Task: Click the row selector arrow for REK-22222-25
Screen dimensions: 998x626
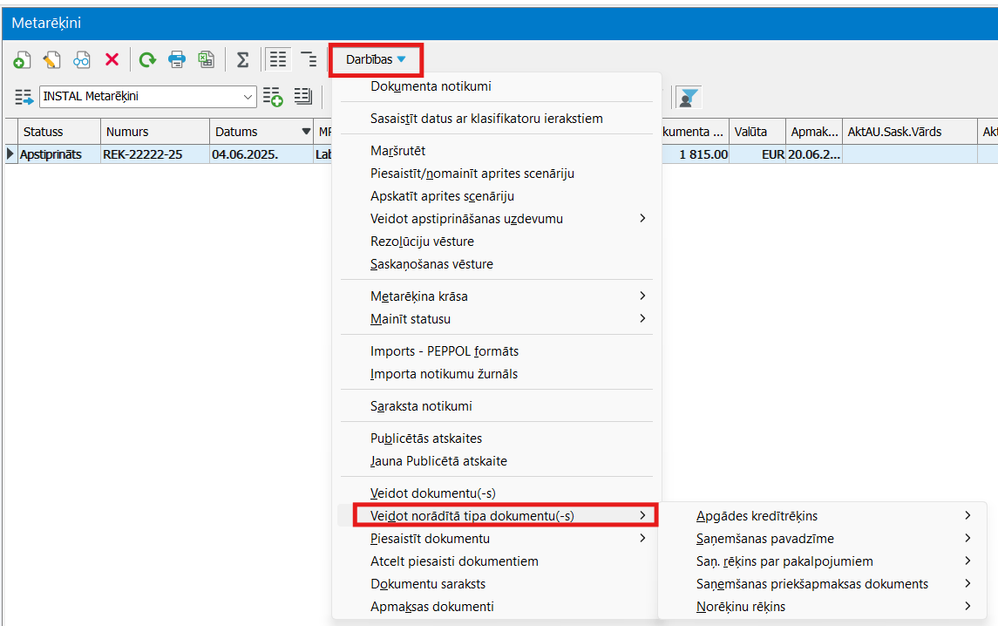Action: tap(11, 154)
